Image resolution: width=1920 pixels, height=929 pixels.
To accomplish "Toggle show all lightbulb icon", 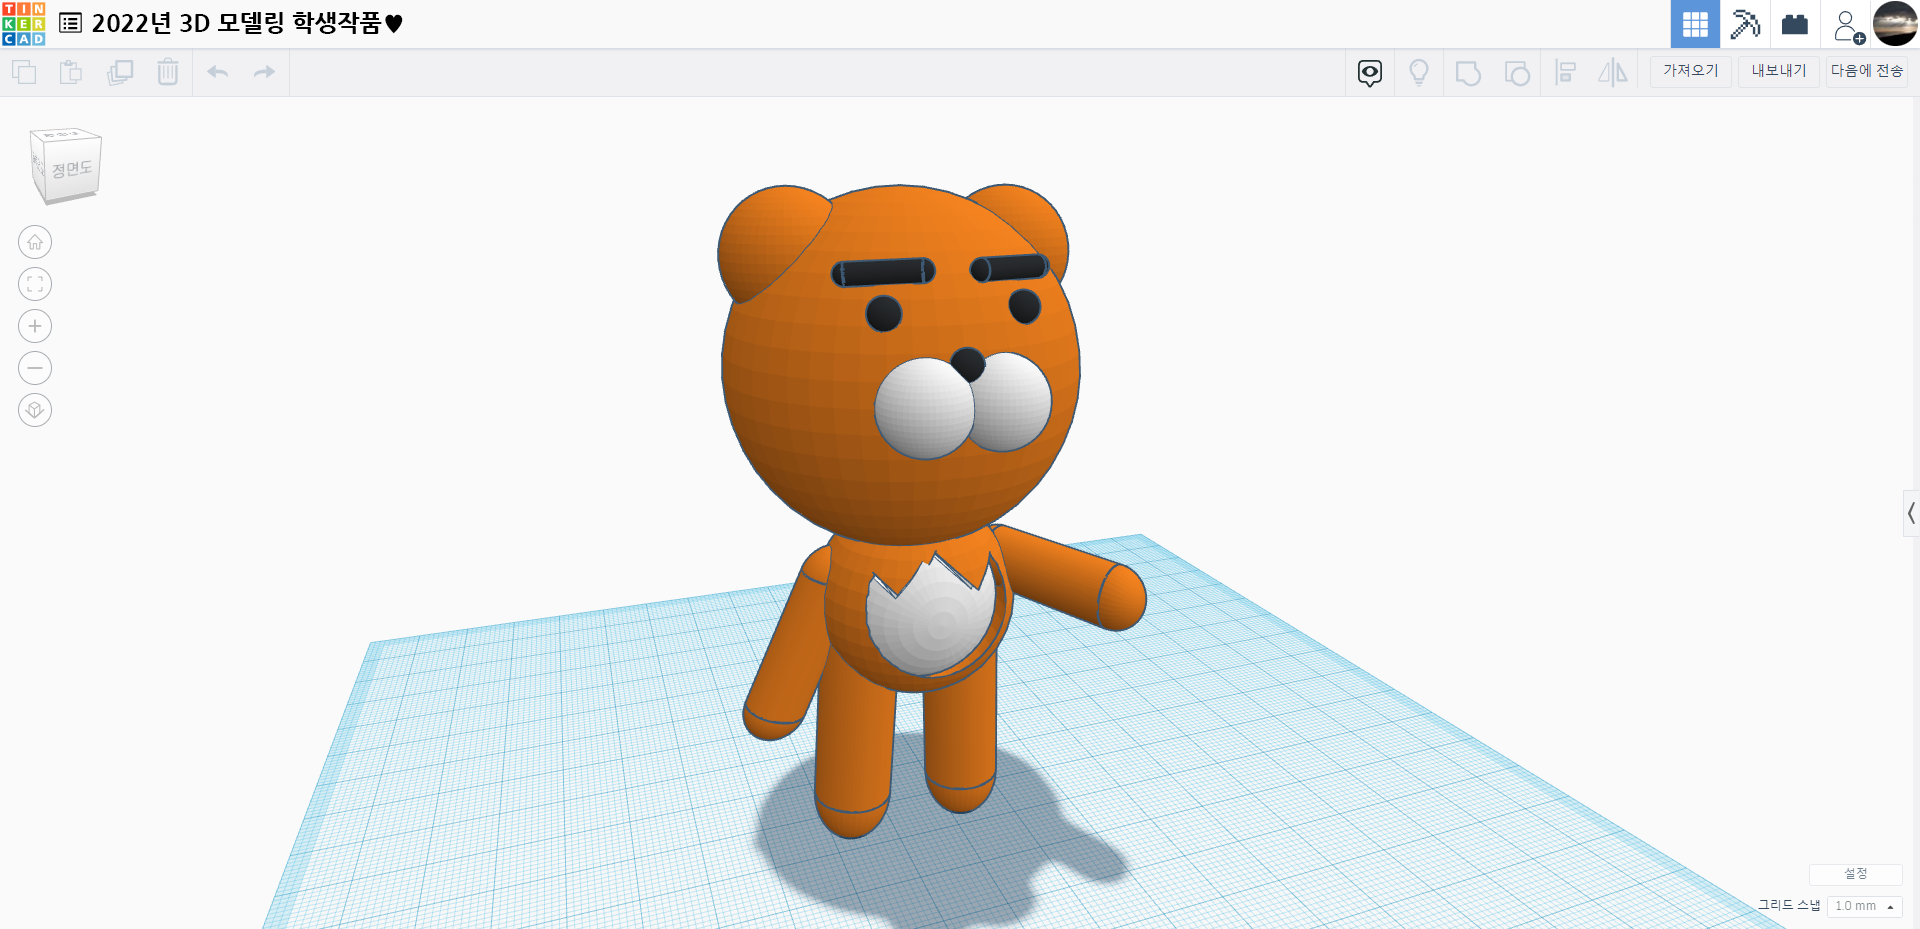I will coord(1419,73).
